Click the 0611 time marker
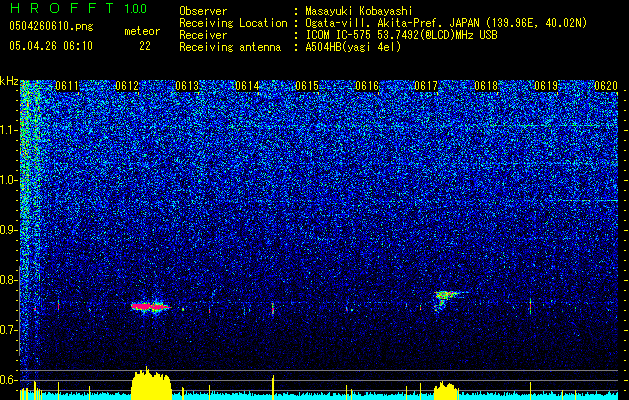Image resolution: width=629 pixels, height=400 pixels. [x=67, y=86]
